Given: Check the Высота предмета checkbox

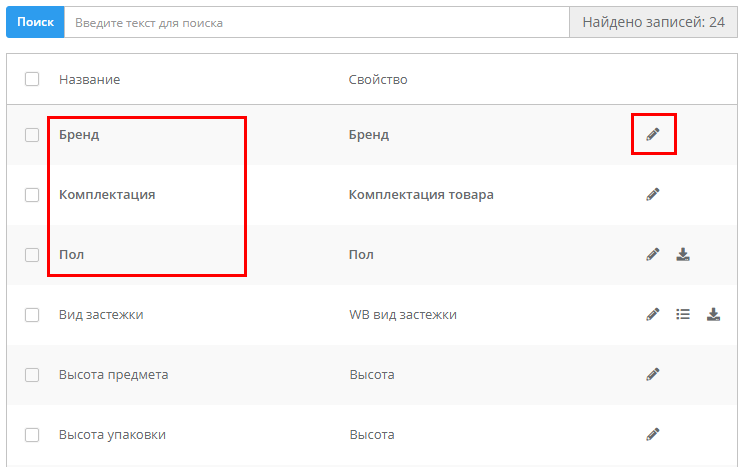Looking at the screenshot, I should (32, 375).
